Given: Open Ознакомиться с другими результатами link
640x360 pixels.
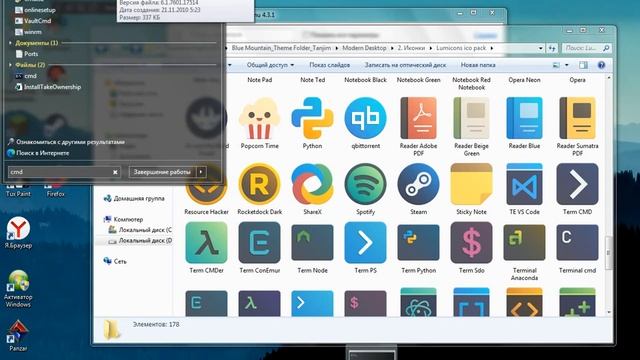Looking at the screenshot, I should click(70, 142).
